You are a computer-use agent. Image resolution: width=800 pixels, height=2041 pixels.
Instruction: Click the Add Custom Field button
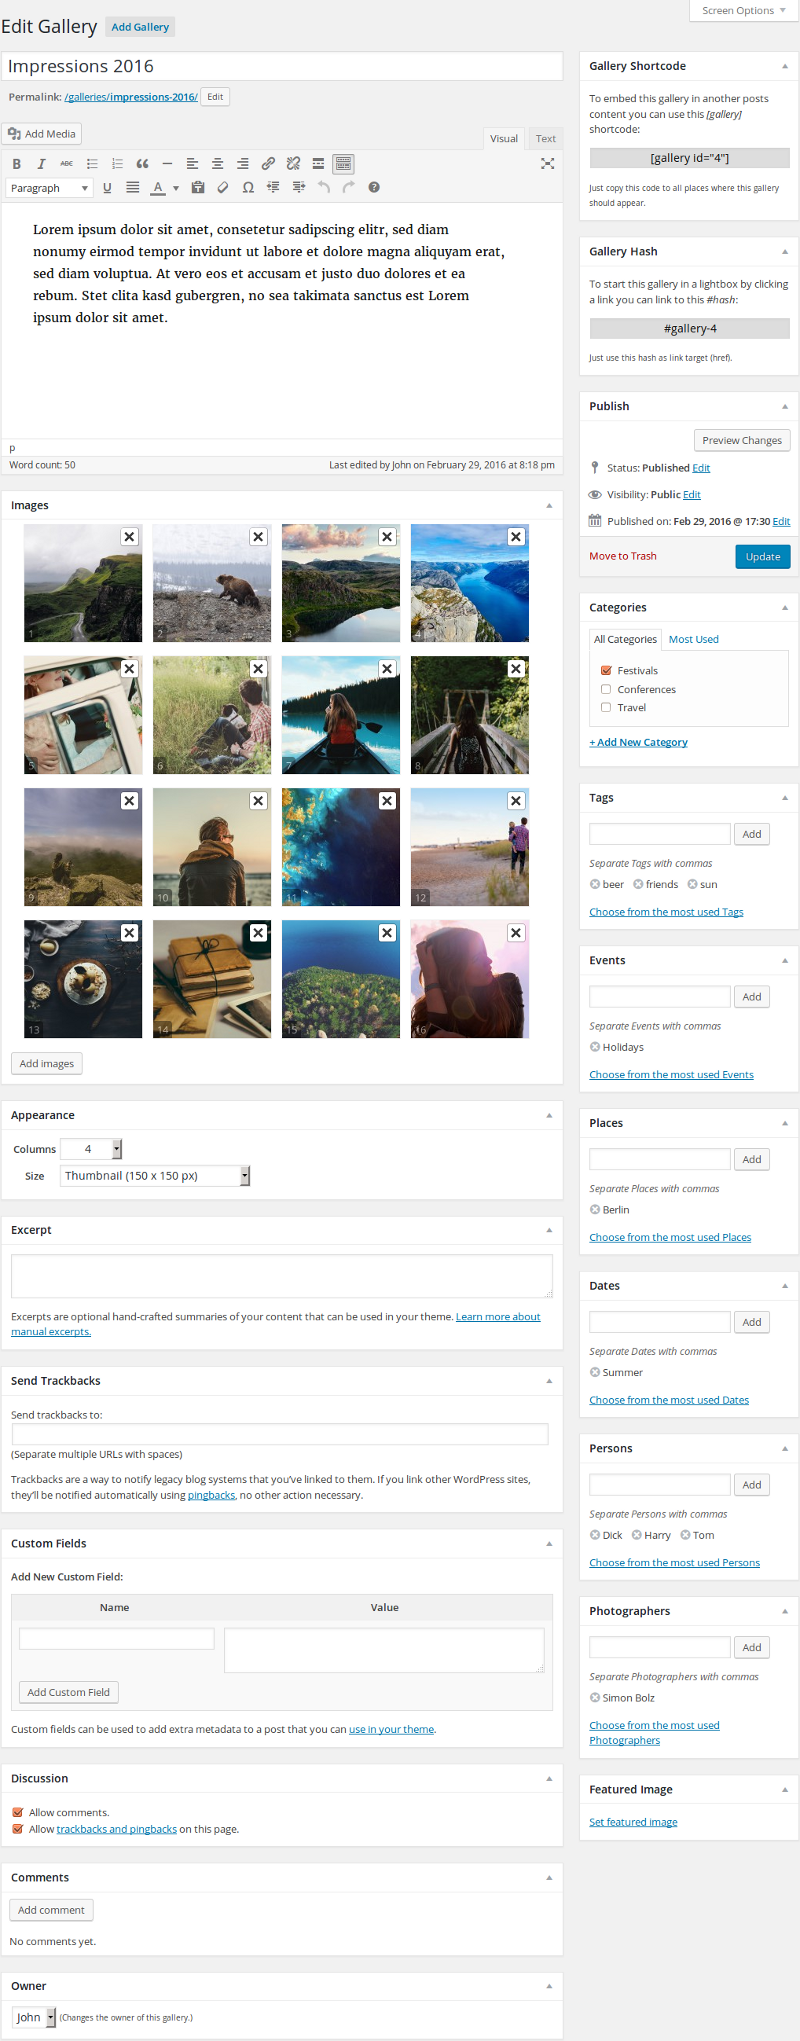point(69,1692)
